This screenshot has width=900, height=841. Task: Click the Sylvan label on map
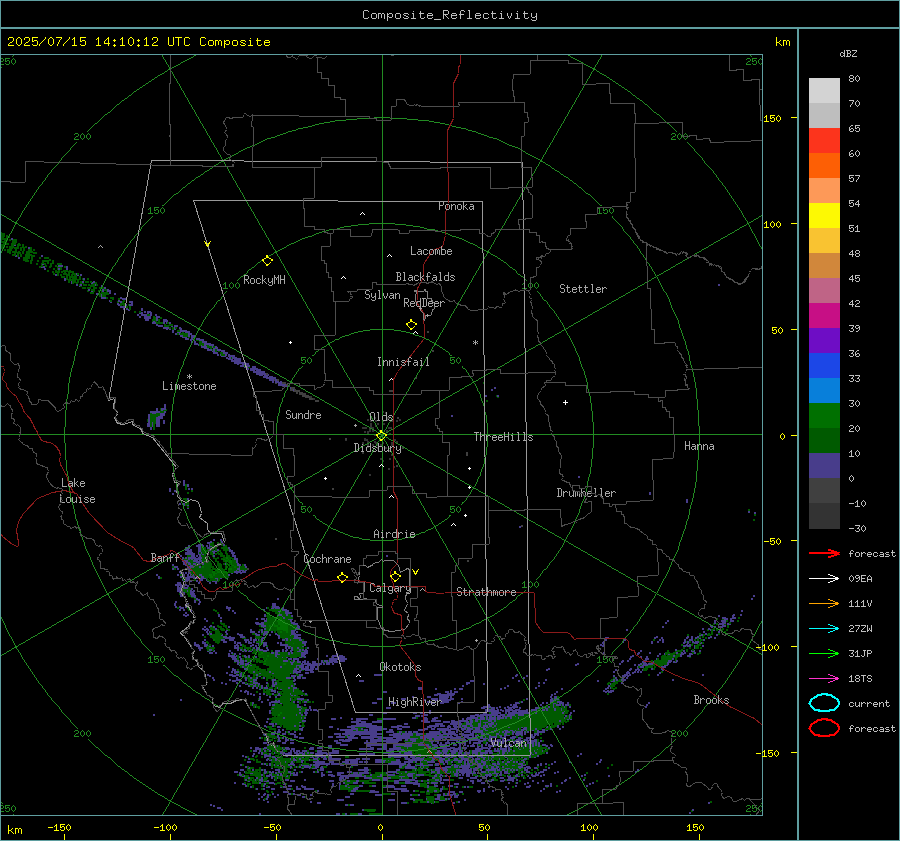tap(382, 295)
